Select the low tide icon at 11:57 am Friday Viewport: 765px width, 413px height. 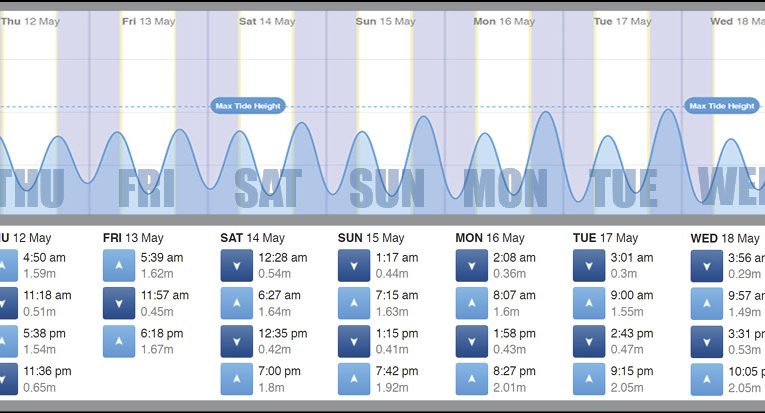click(x=119, y=302)
